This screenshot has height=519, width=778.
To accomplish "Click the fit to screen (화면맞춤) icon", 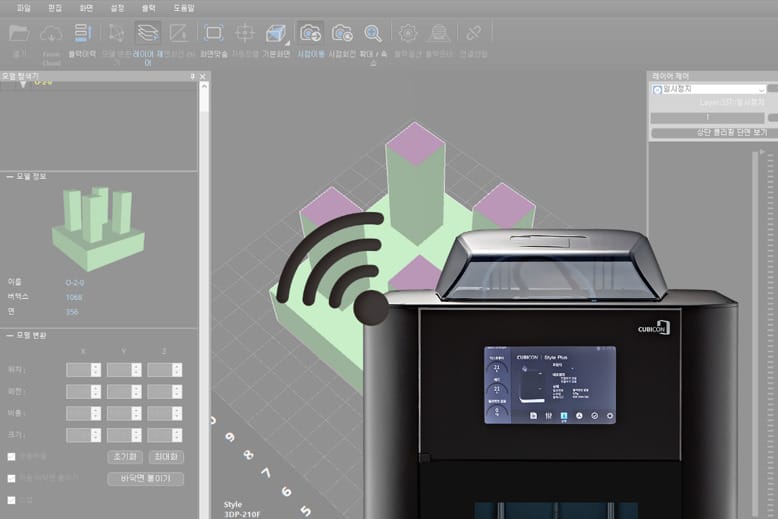I will click(x=213, y=33).
